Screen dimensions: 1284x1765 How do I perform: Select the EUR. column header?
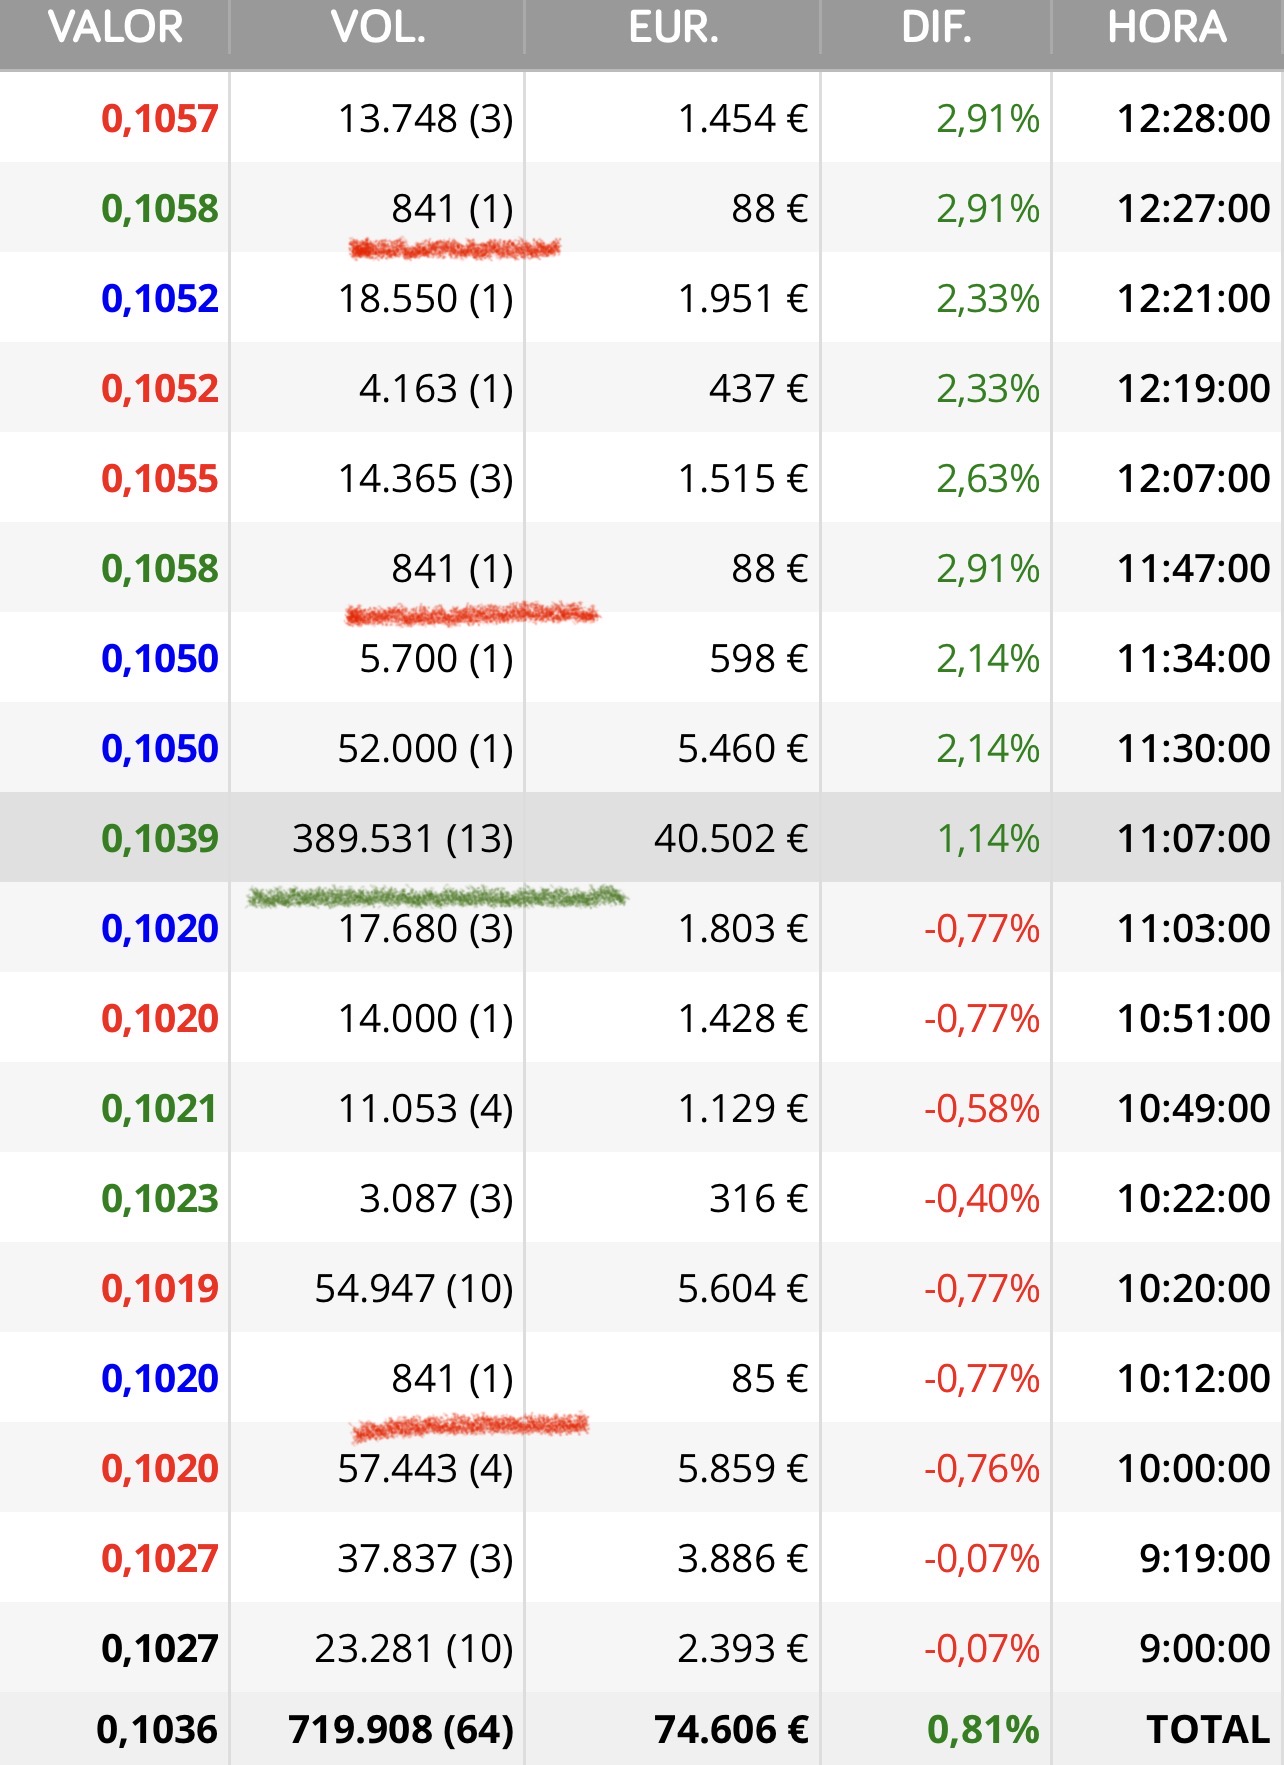[x=673, y=28]
